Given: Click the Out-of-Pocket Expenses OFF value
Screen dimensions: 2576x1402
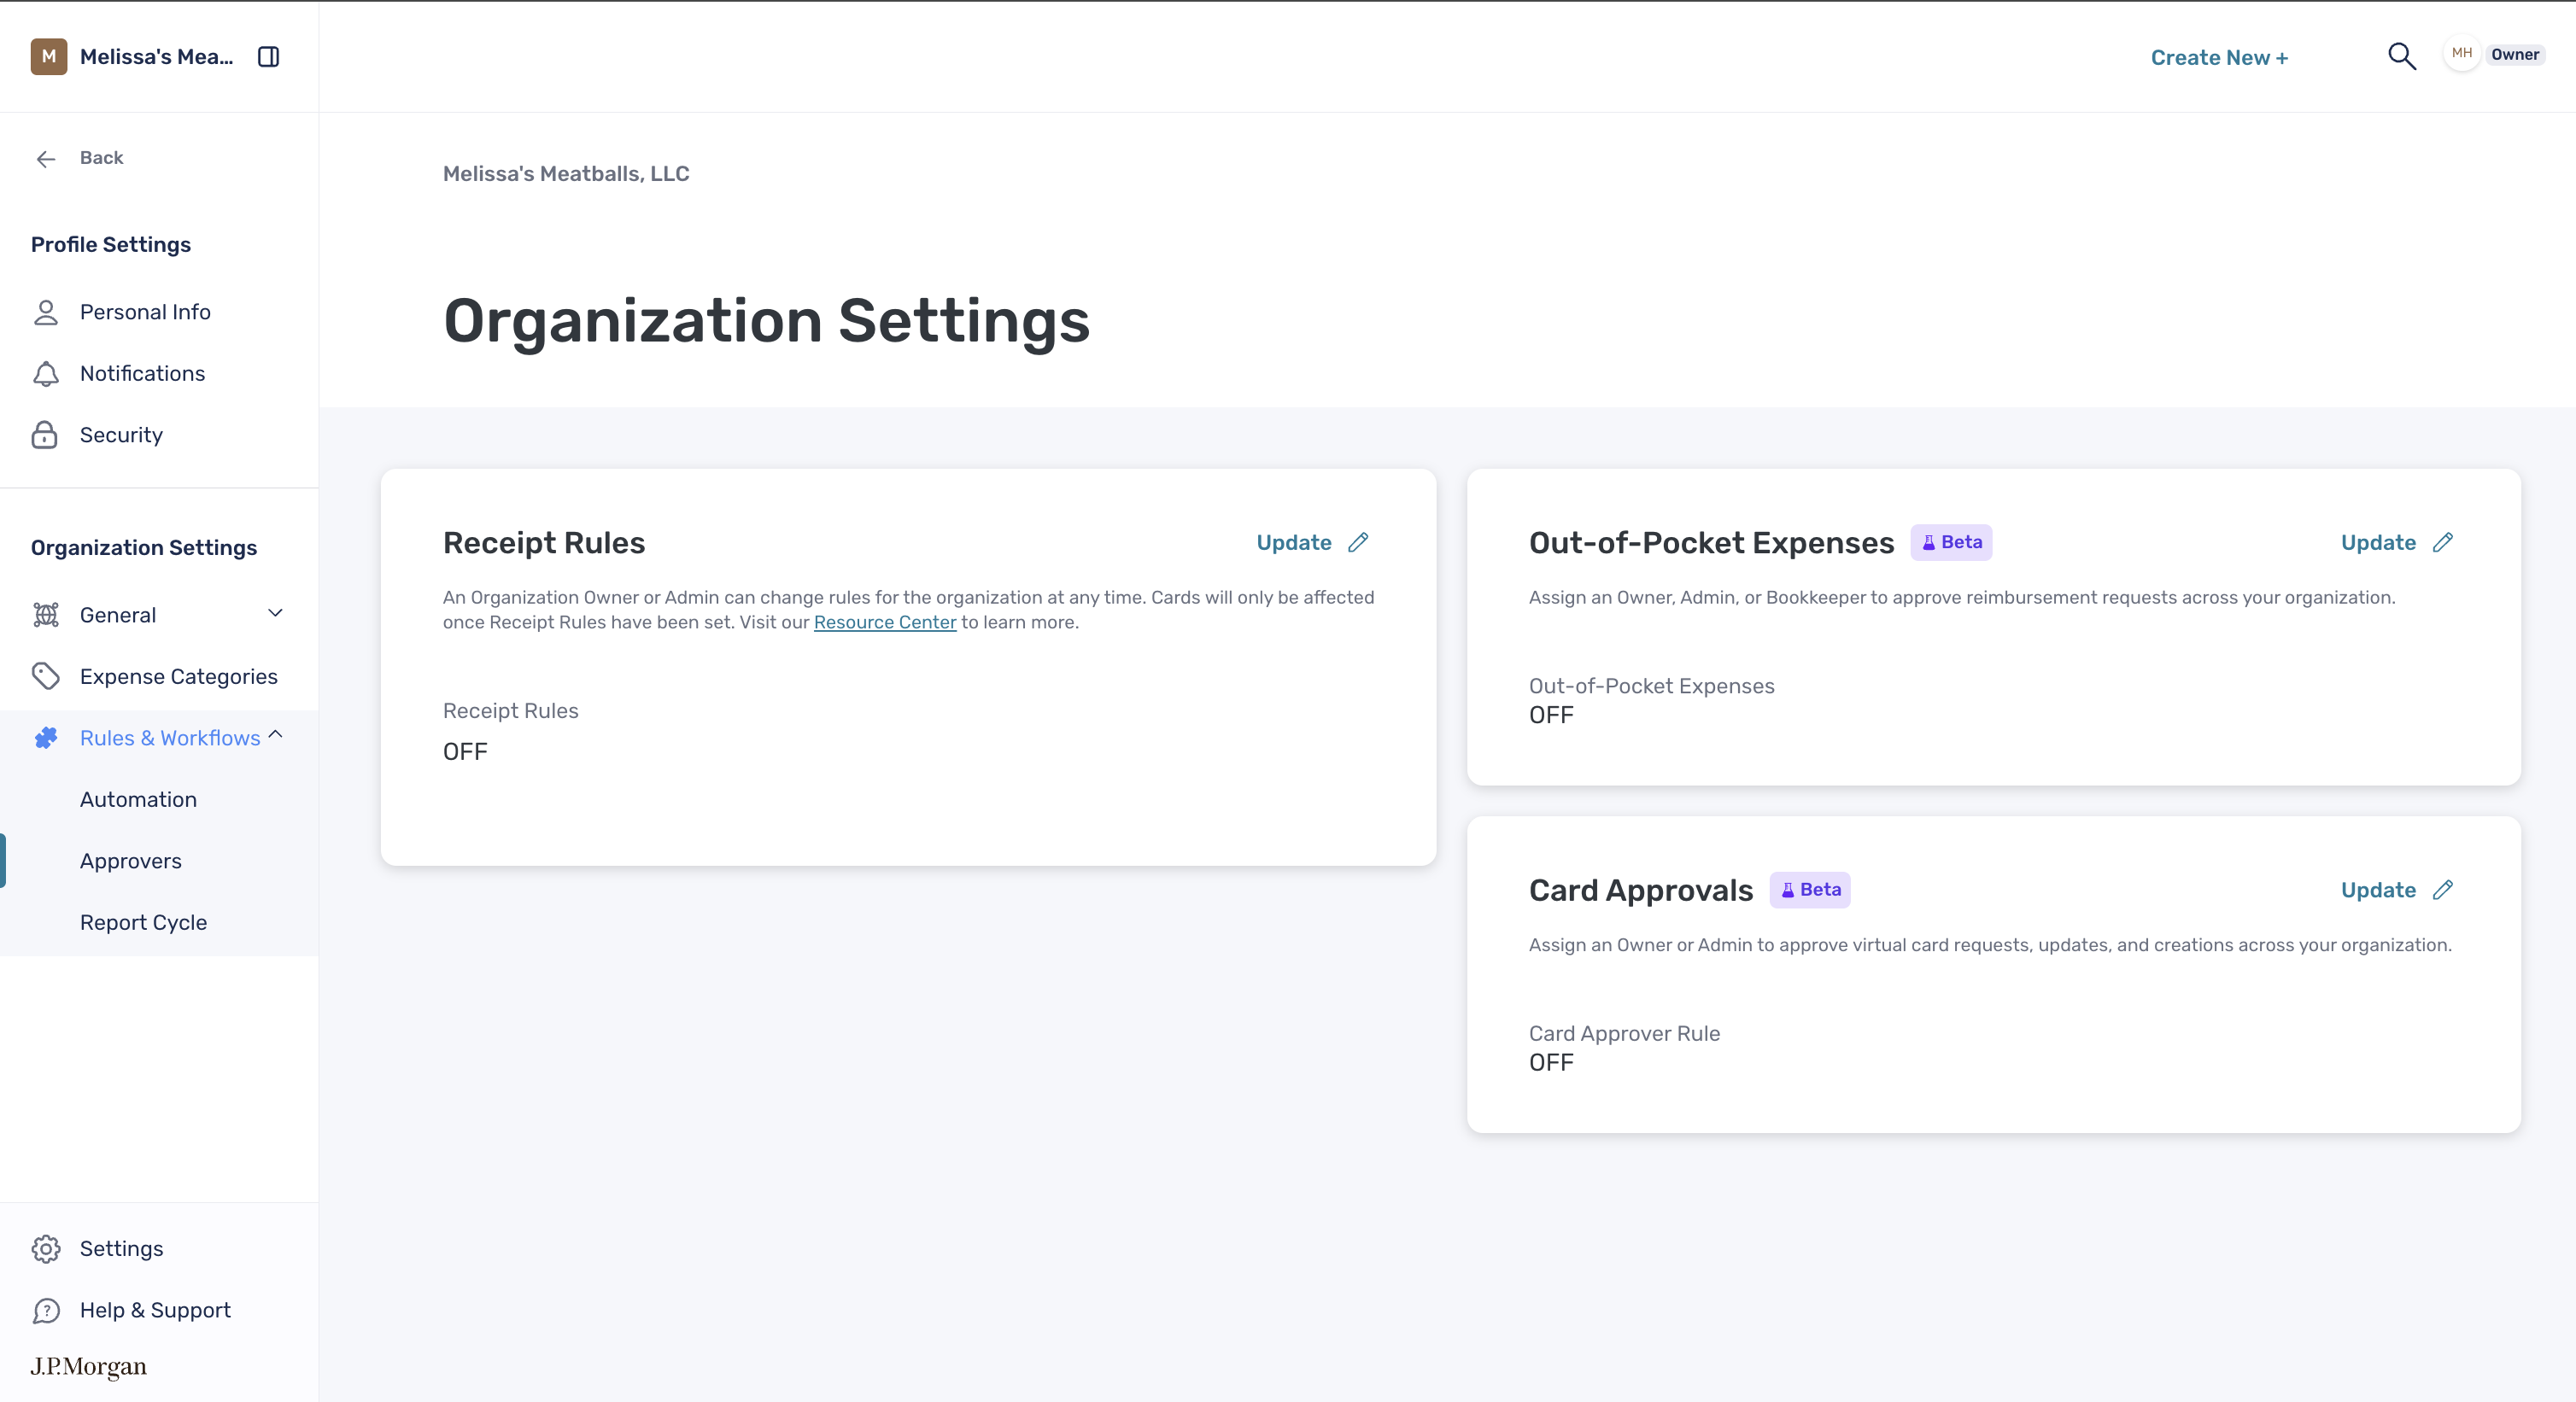Looking at the screenshot, I should pos(1551,716).
